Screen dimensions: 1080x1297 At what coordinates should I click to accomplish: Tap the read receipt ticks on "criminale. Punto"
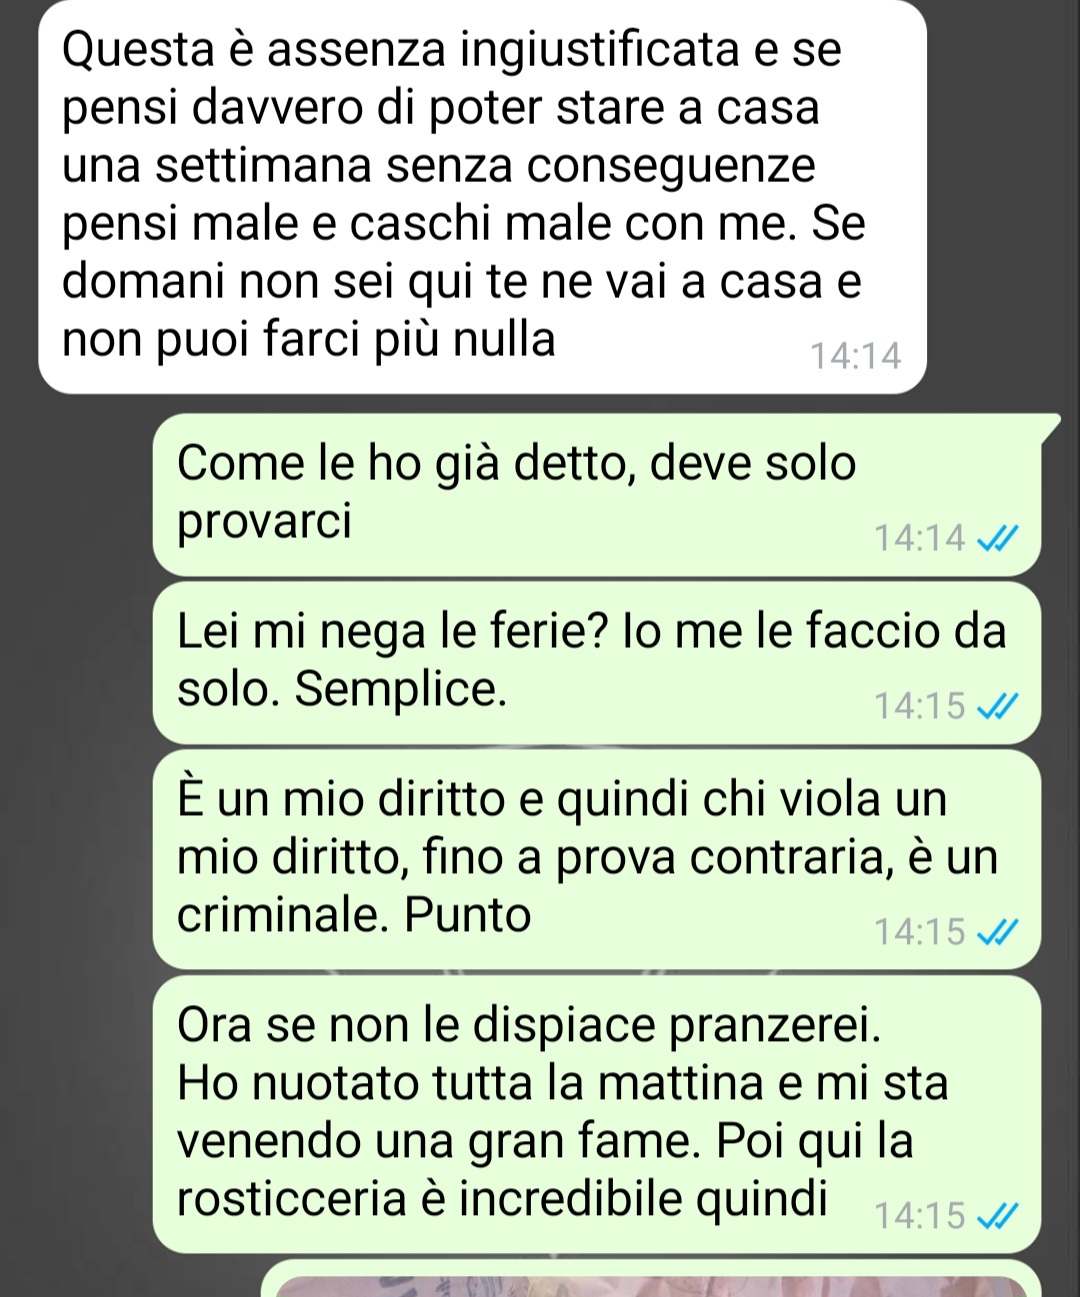pos(997,933)
